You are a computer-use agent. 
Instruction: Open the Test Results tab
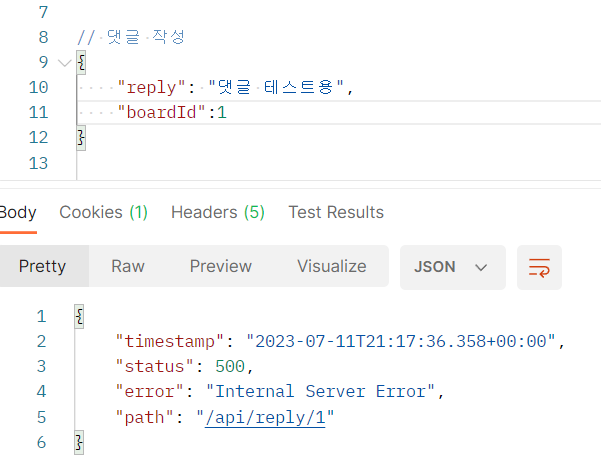pos(336,212)
